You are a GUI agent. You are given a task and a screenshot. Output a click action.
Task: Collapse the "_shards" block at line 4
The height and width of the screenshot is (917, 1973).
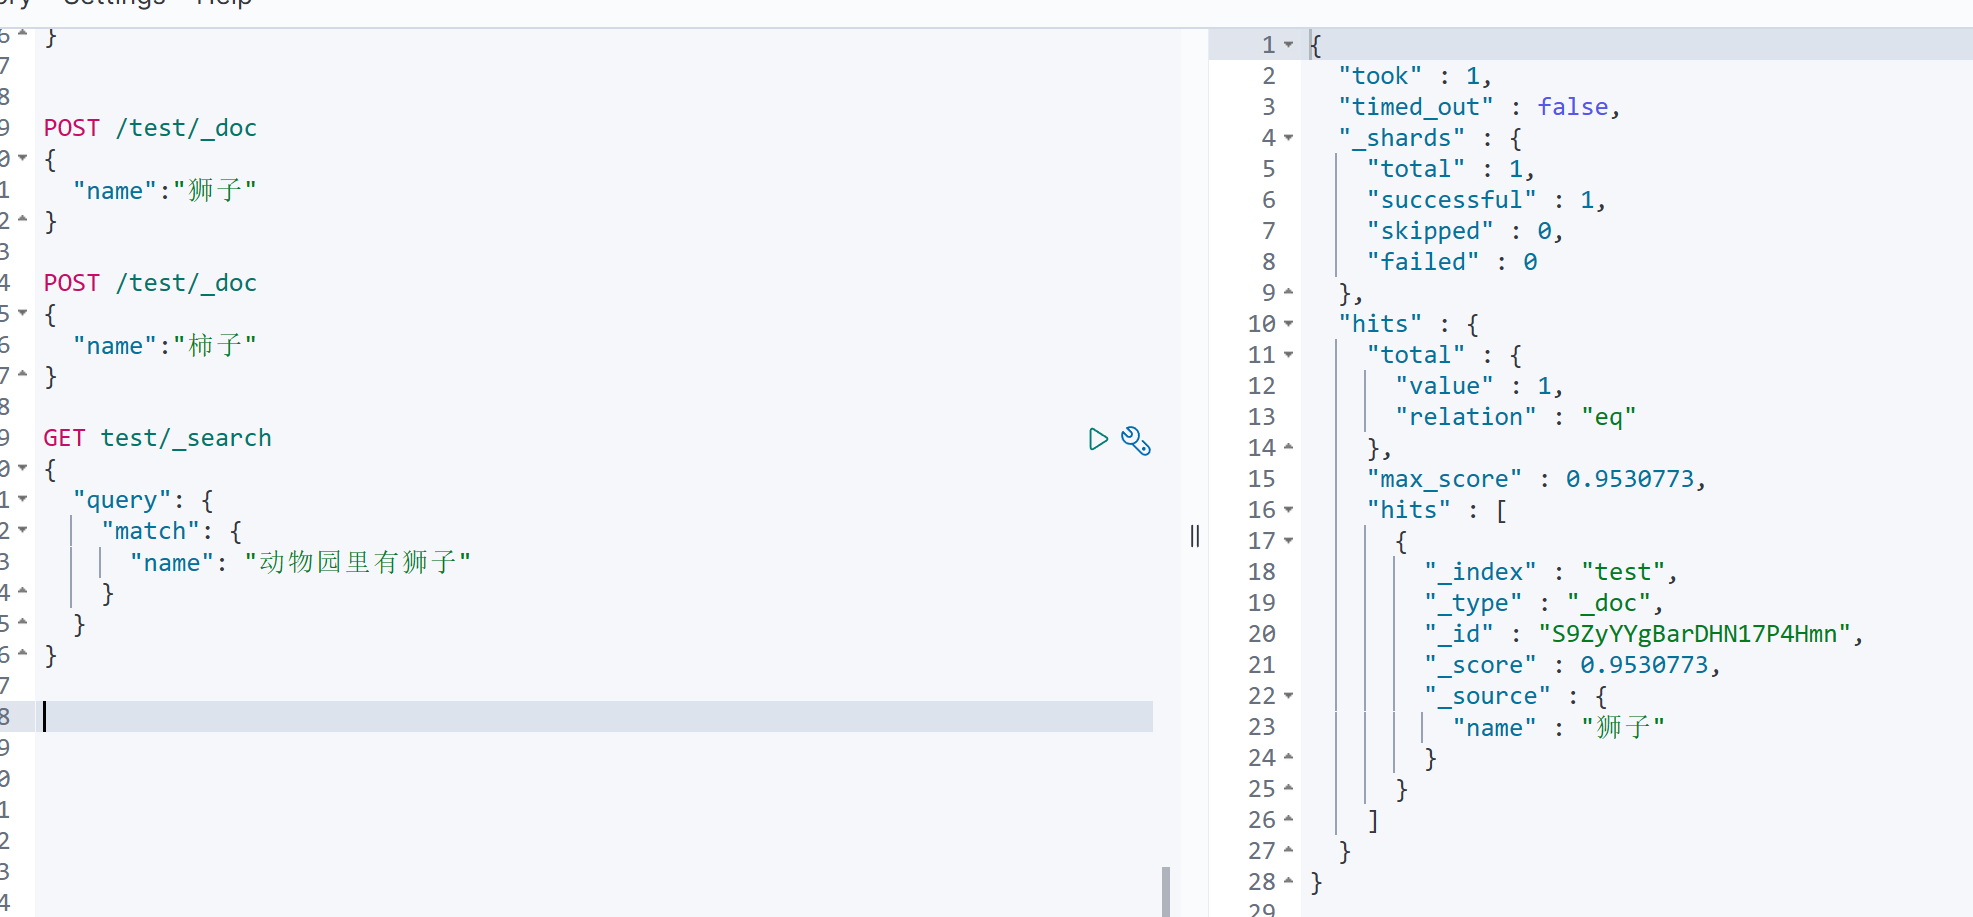tap(1288, 138)
